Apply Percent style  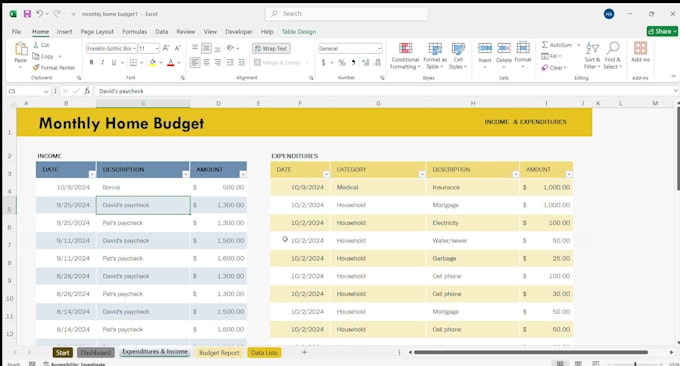tap(342, 63)
